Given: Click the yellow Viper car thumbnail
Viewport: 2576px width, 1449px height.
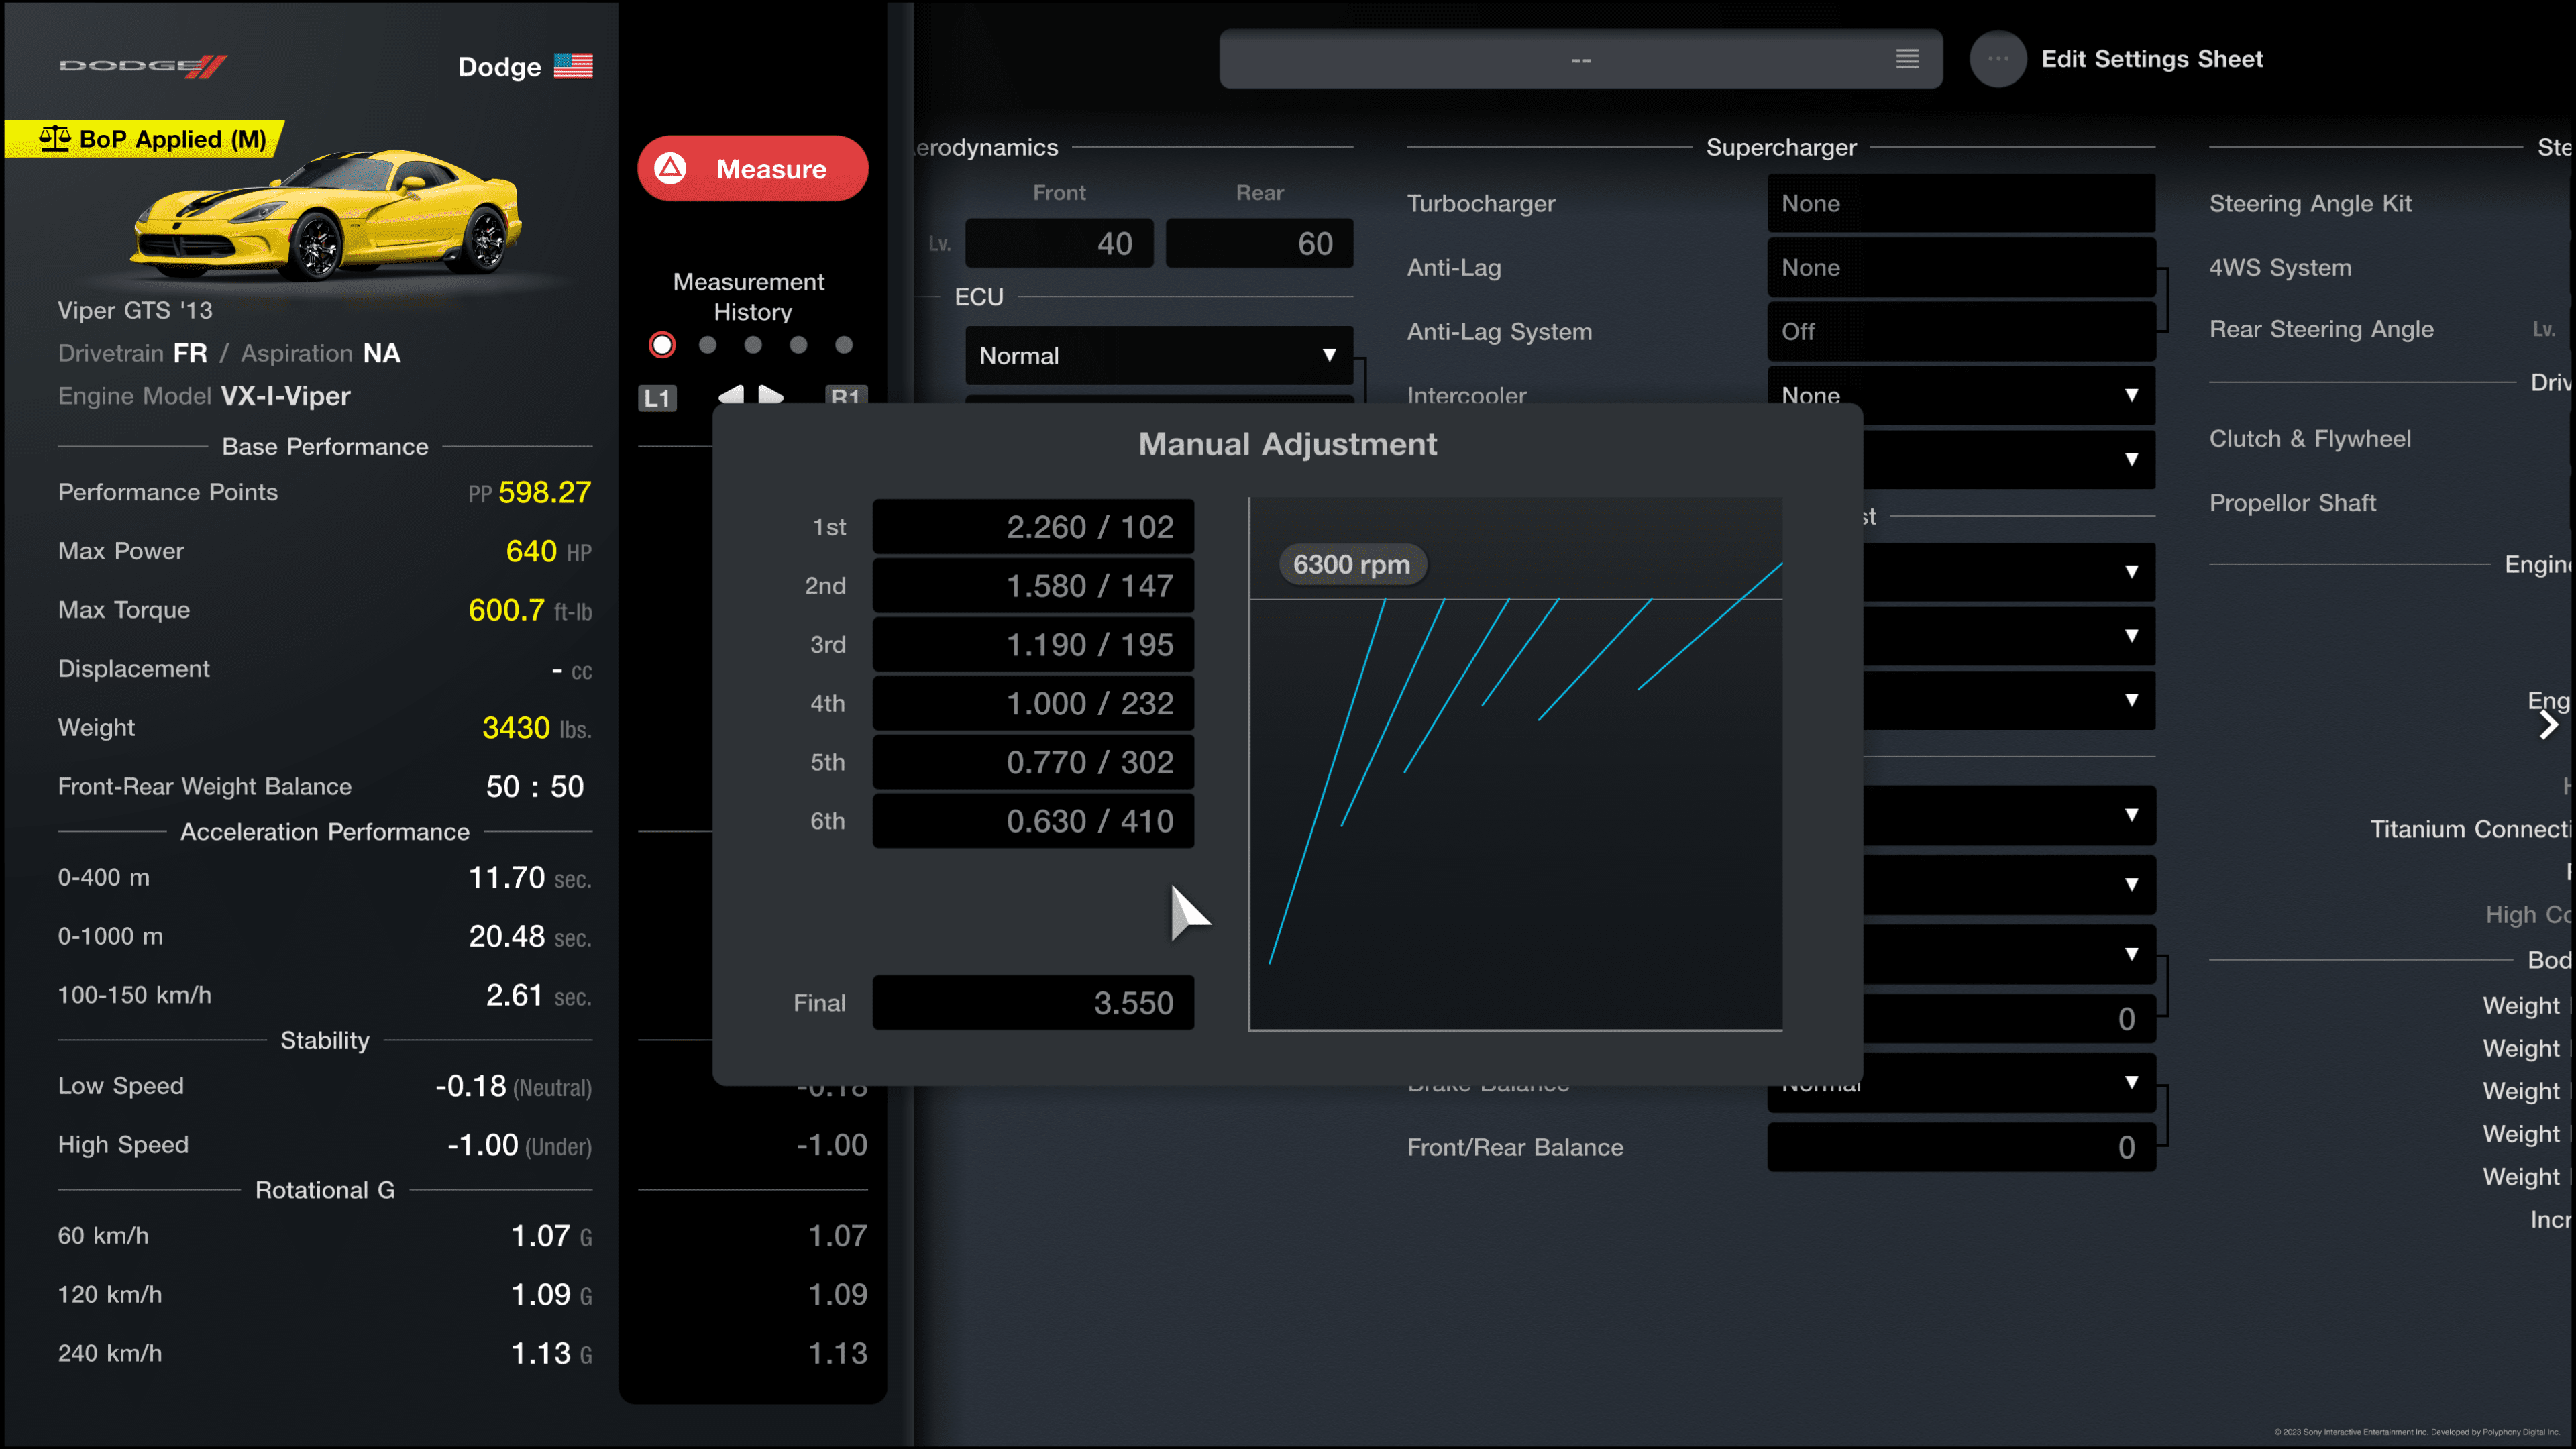Looking at the screenshot, I should pyautogui.click(x=327, y=213).
